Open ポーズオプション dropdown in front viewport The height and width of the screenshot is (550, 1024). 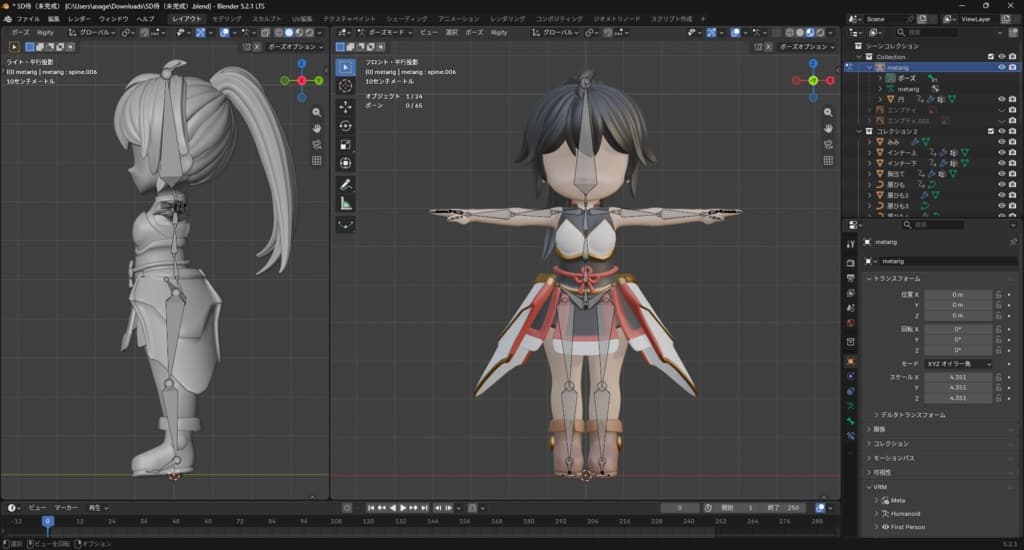(807, 47)
